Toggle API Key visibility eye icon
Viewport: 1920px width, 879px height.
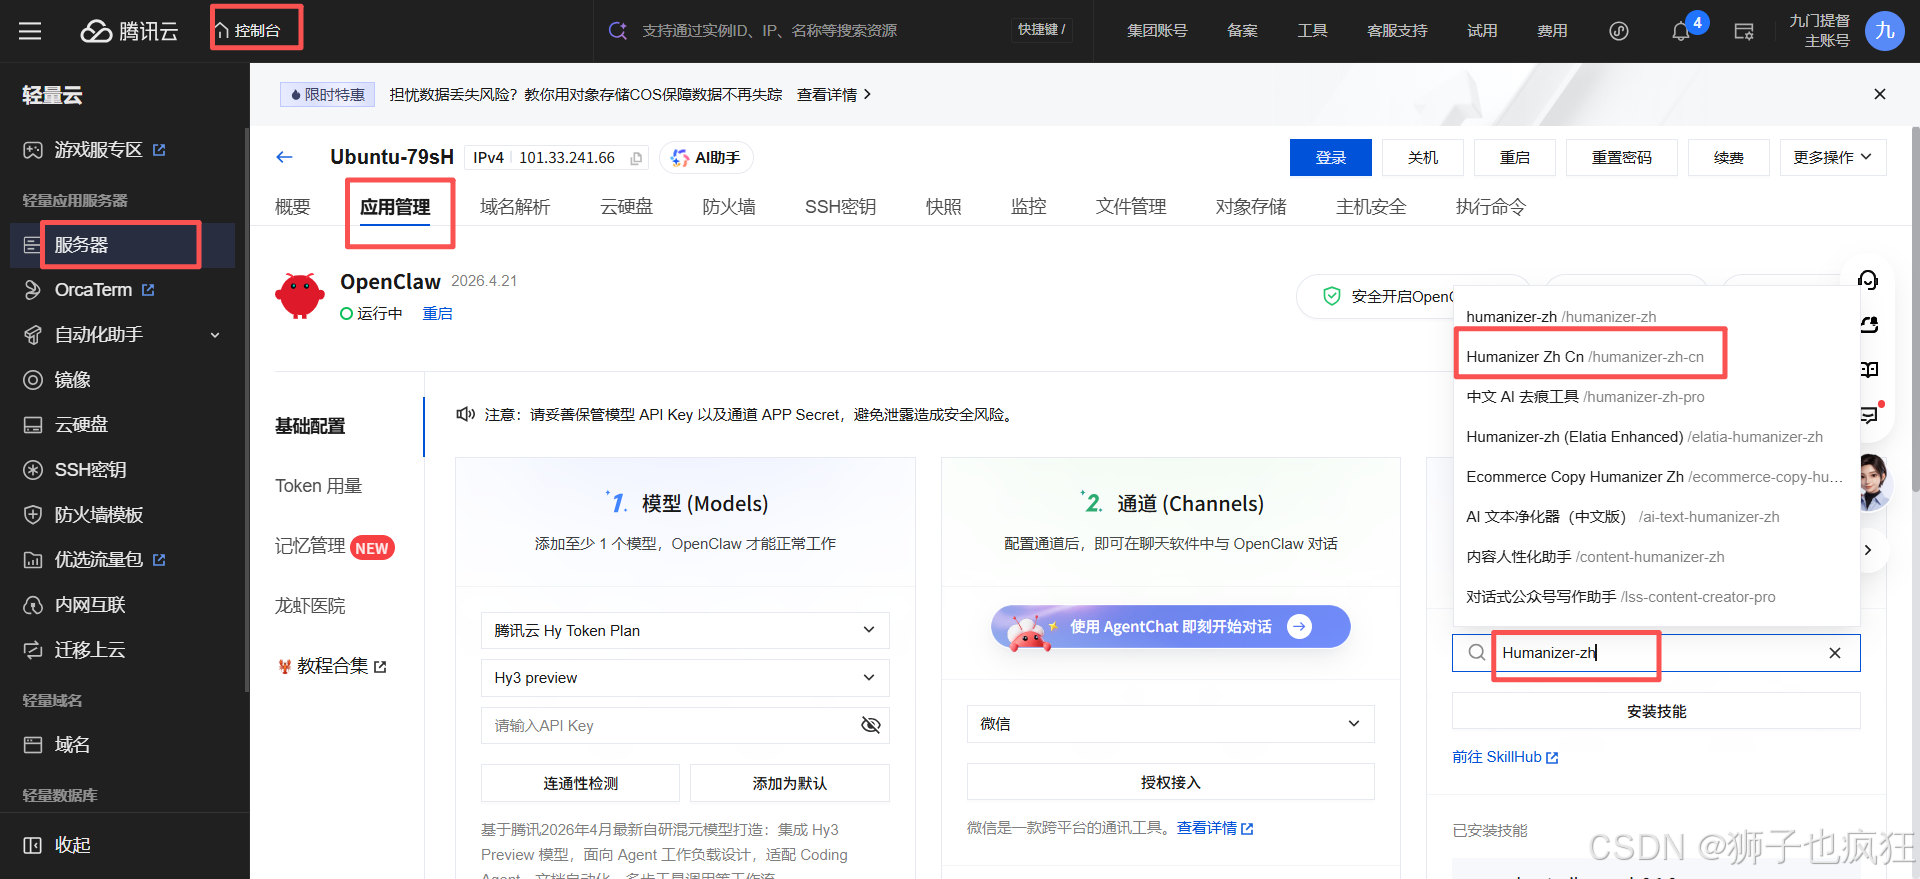pos(871,725)
